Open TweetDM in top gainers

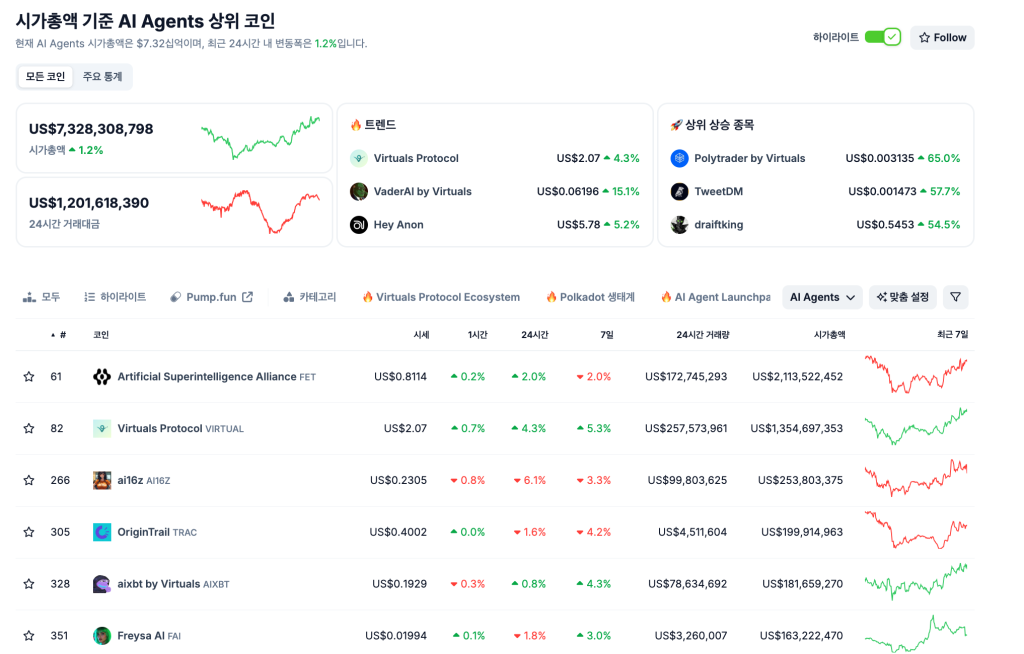[x=718, y=191]
